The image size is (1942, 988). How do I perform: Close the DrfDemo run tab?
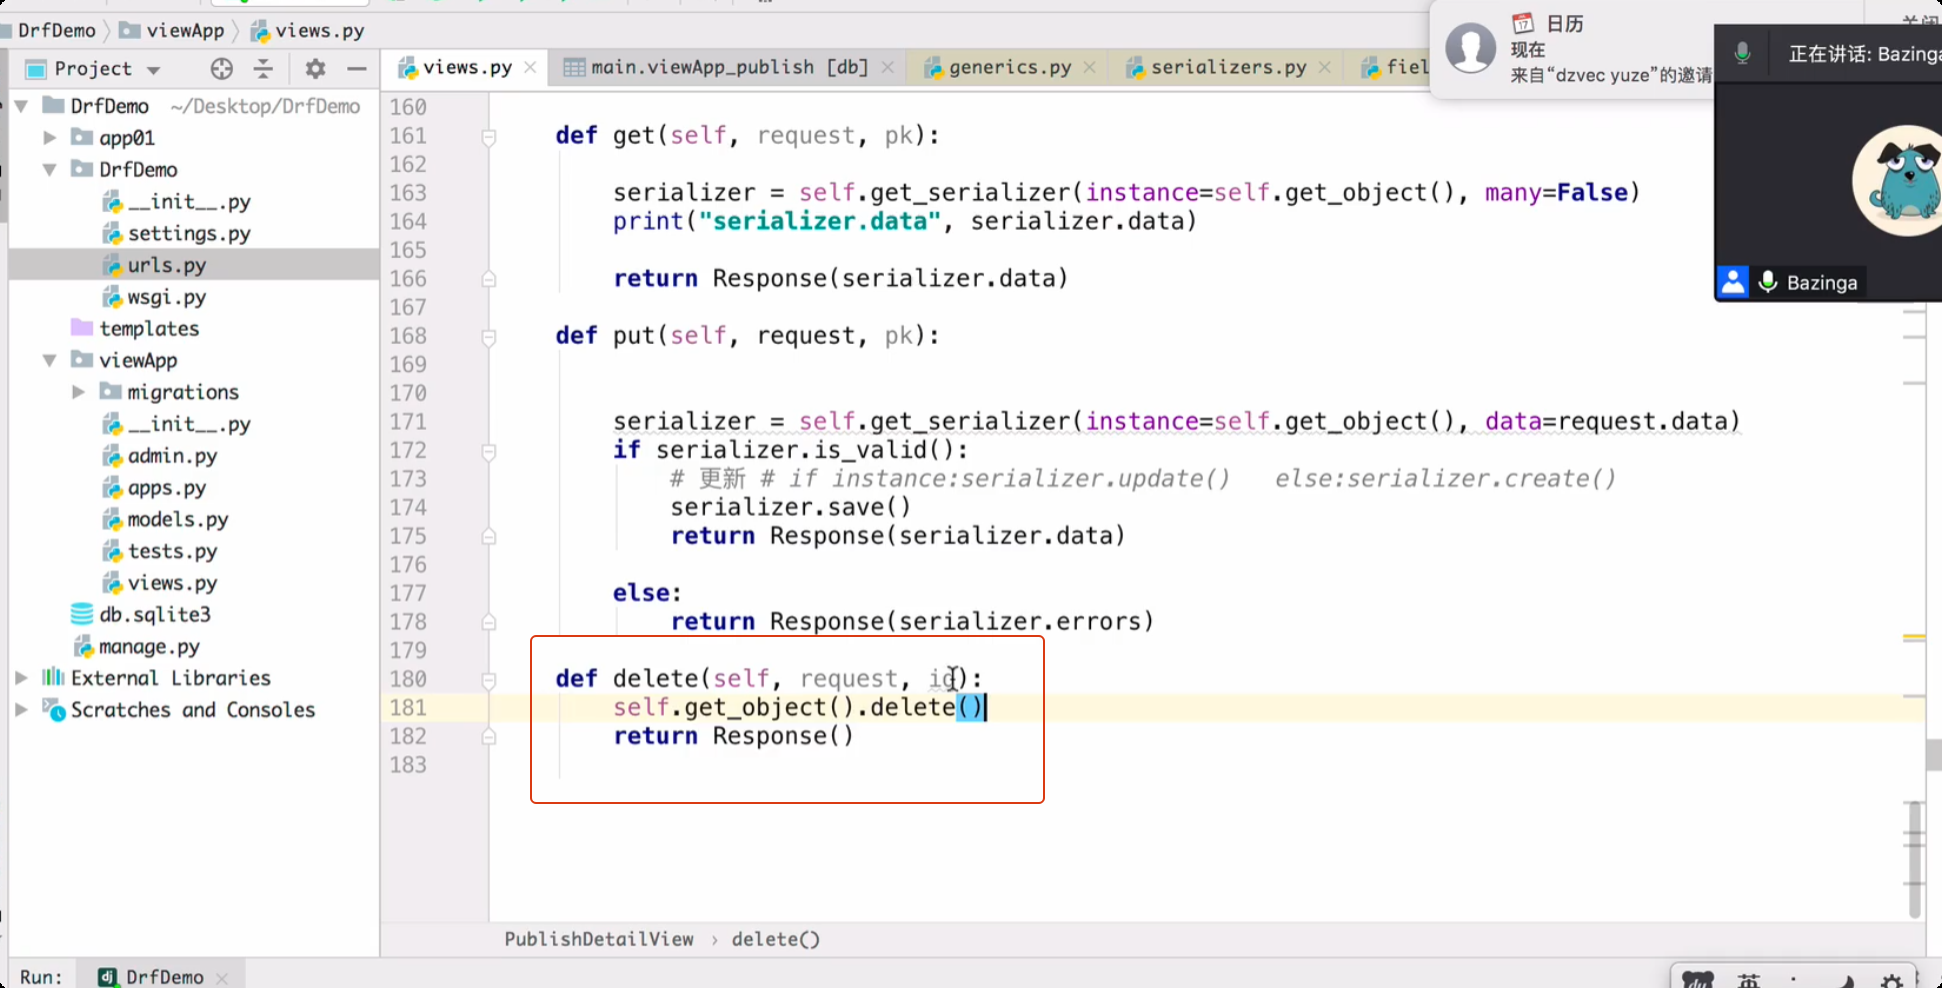point(222,977)
